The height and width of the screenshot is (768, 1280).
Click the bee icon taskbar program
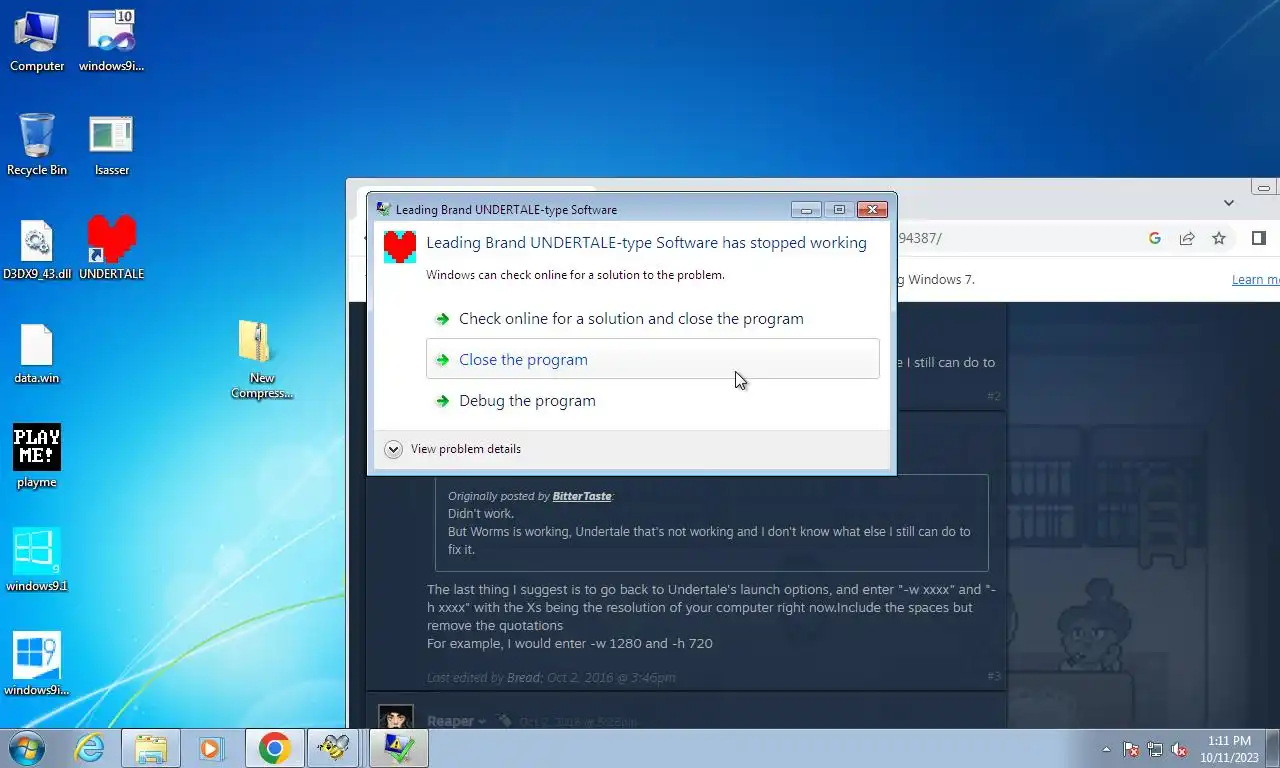335,748
